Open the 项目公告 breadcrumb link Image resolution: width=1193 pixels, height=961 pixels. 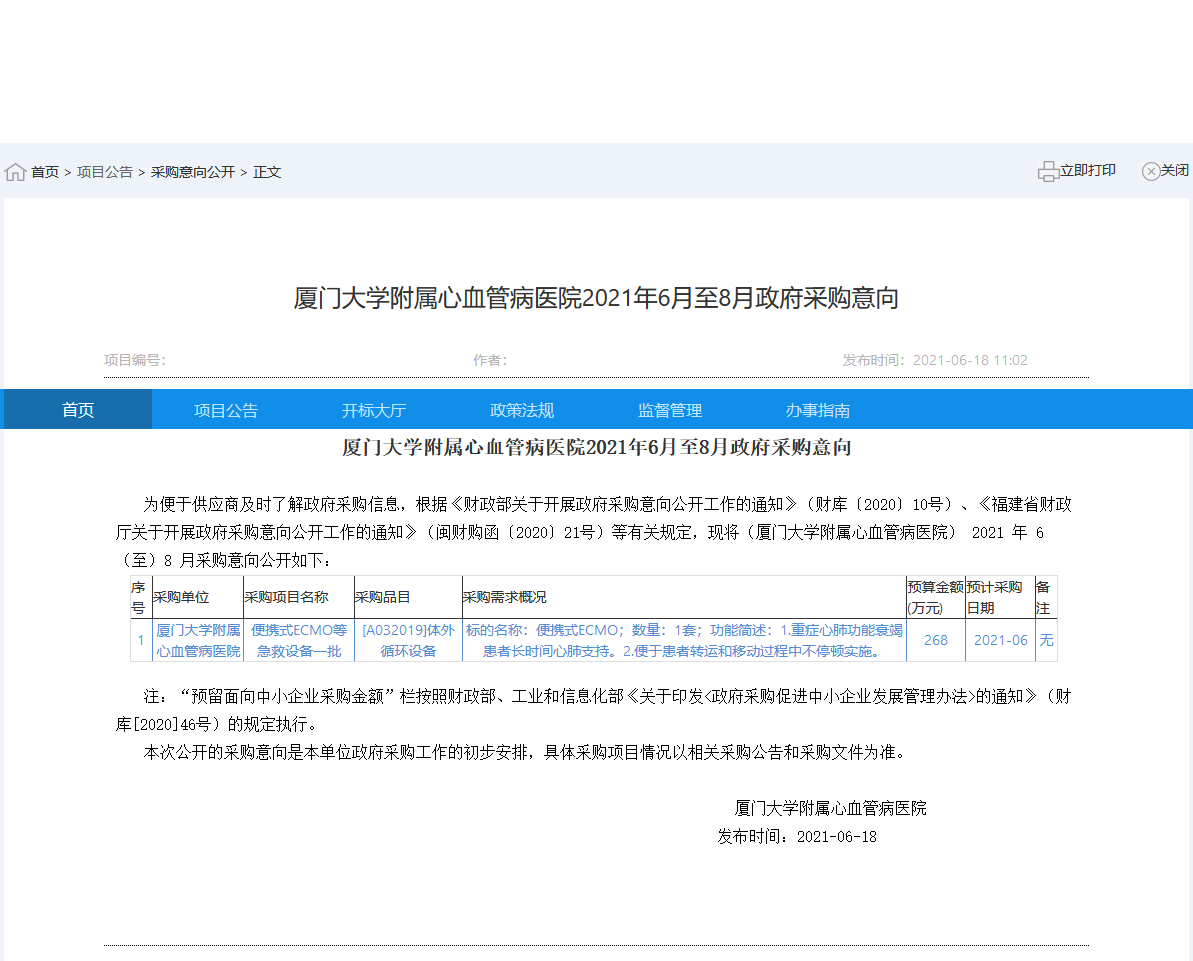click(105, 171)
